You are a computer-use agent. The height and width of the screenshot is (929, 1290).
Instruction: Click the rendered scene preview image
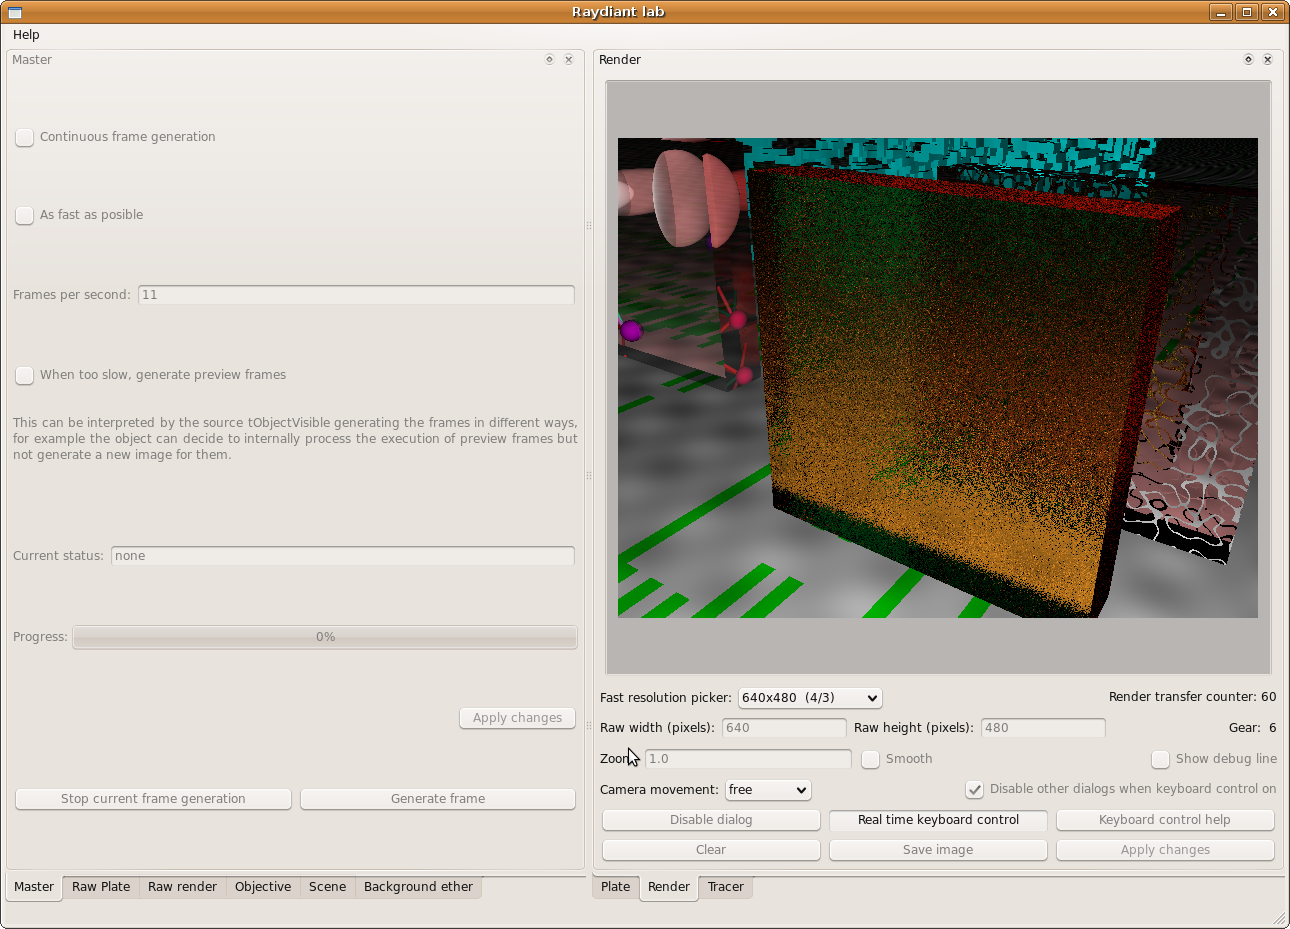click(x=937, y=378)
